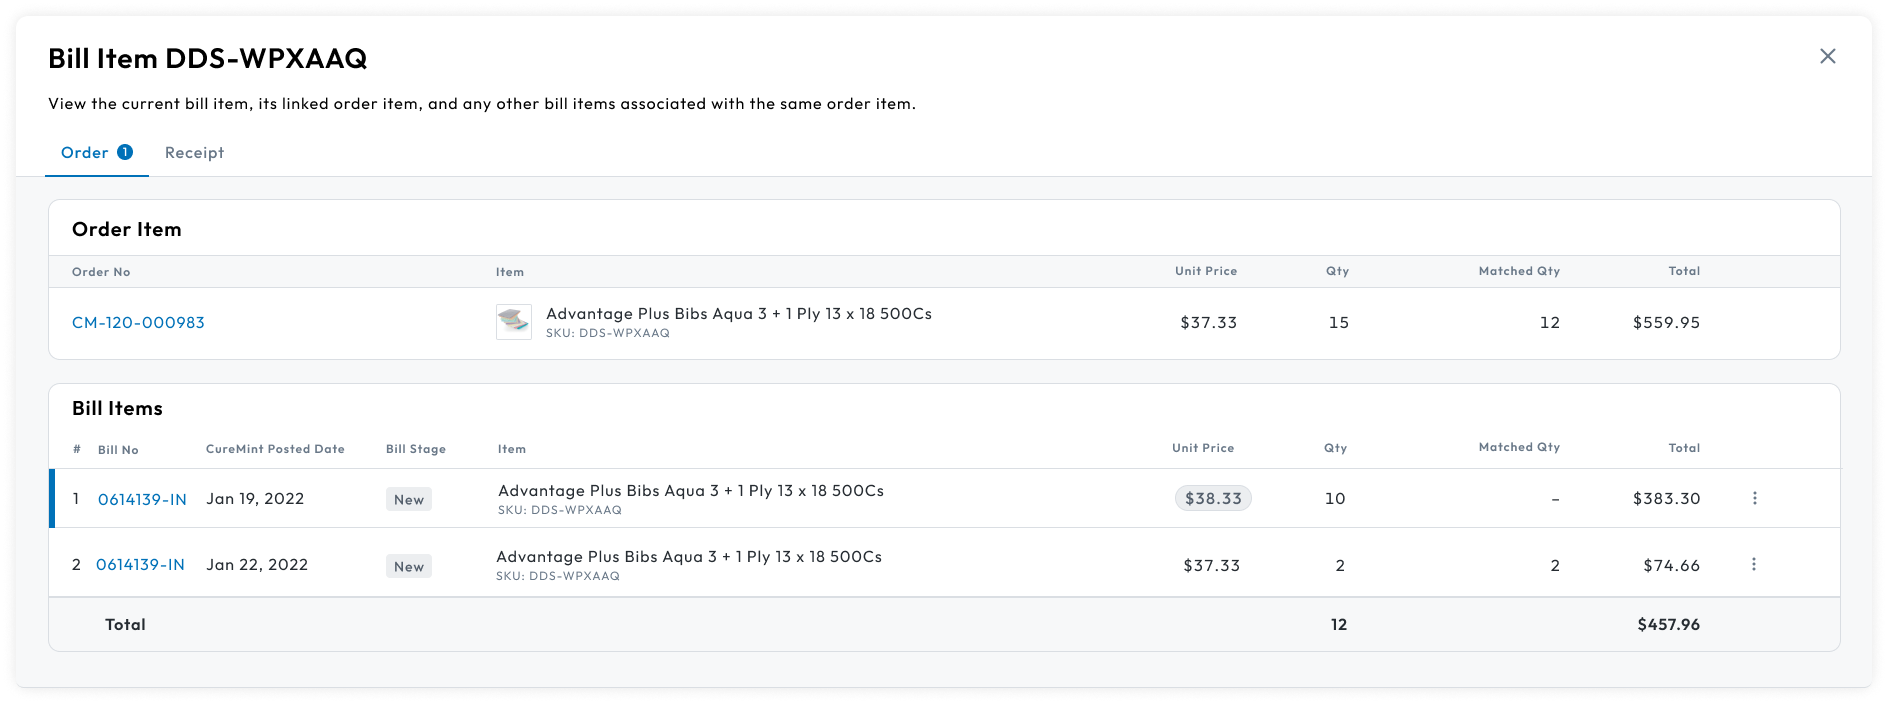Click the highlighted $38.33 unit price badge
The width and height of the screenshot is (1888, 704).
click(x=1213, y=498)
